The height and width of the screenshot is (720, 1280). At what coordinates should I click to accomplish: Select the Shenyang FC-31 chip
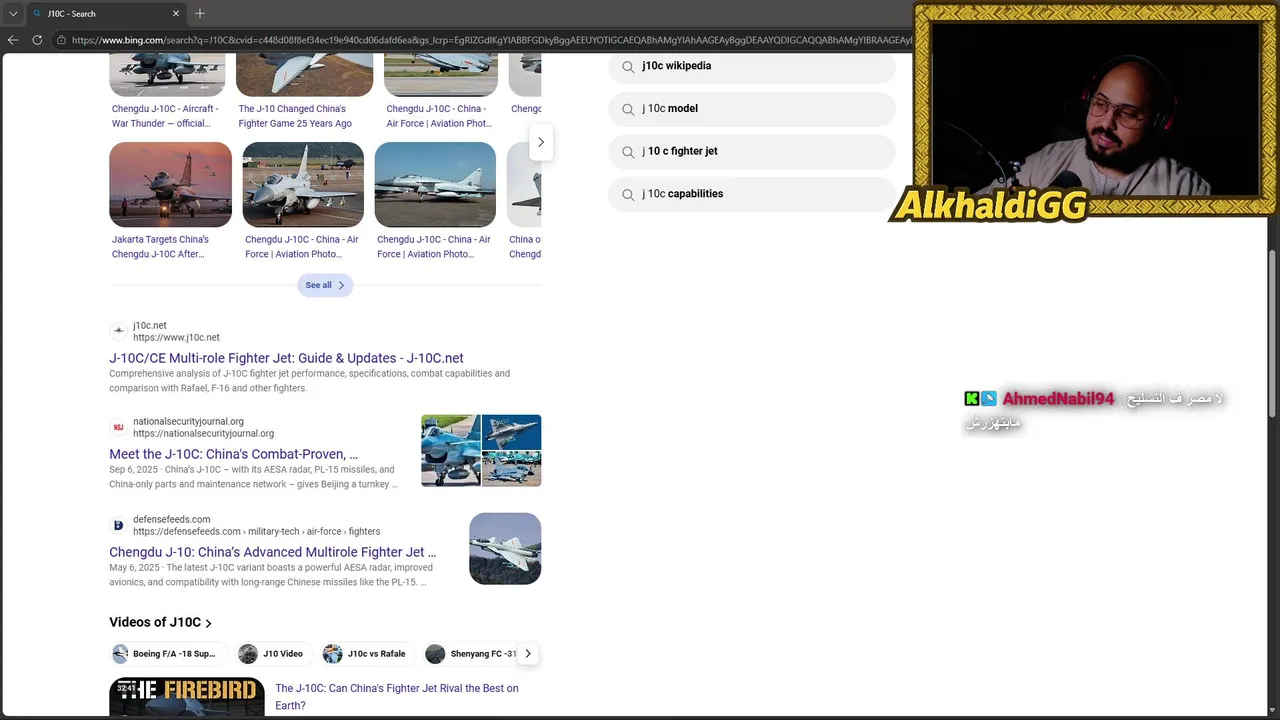472,654
